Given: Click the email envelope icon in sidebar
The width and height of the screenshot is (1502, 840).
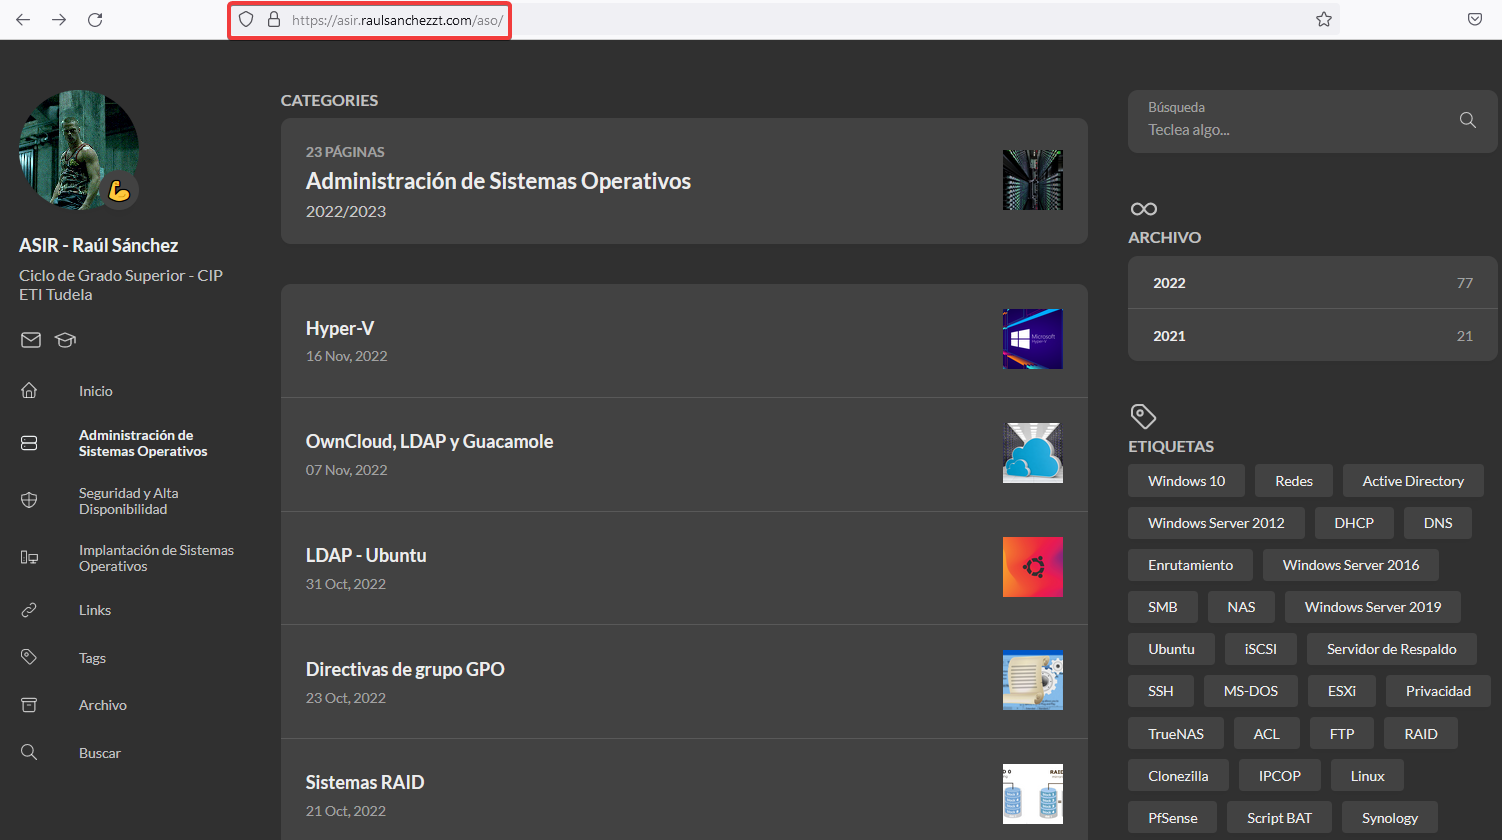Looking at the screenshot, I should coord(31,340).
